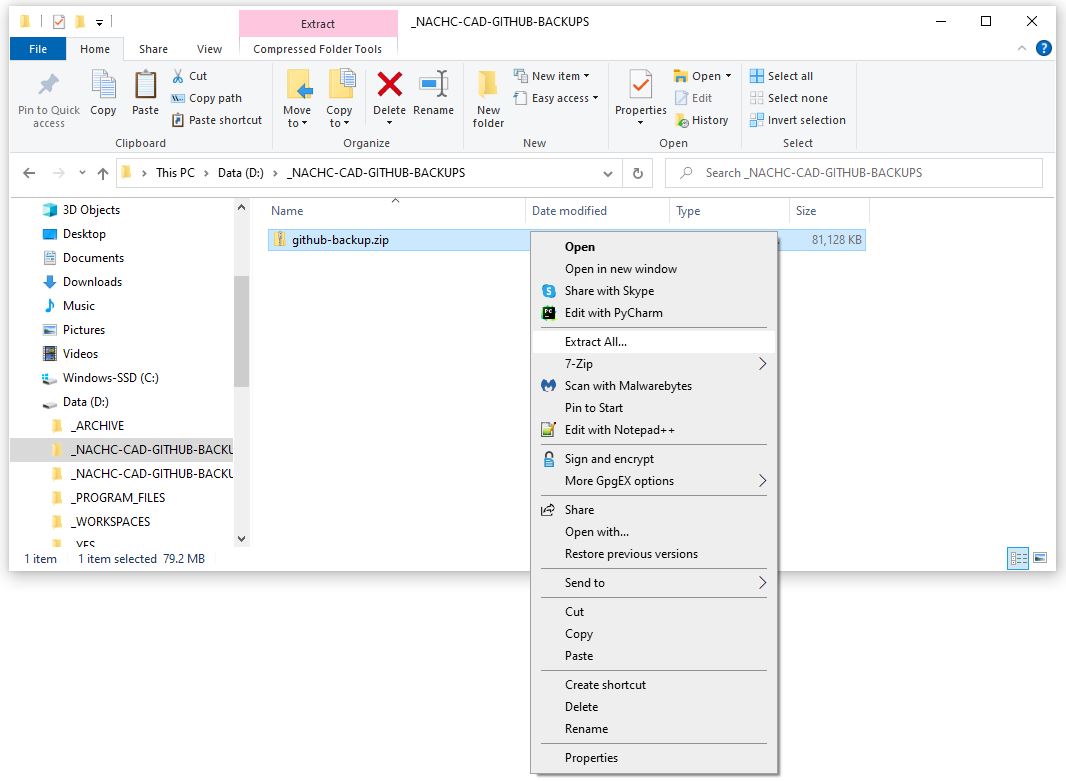Choose Sign and encrypt in context menu

pos(653,459)
